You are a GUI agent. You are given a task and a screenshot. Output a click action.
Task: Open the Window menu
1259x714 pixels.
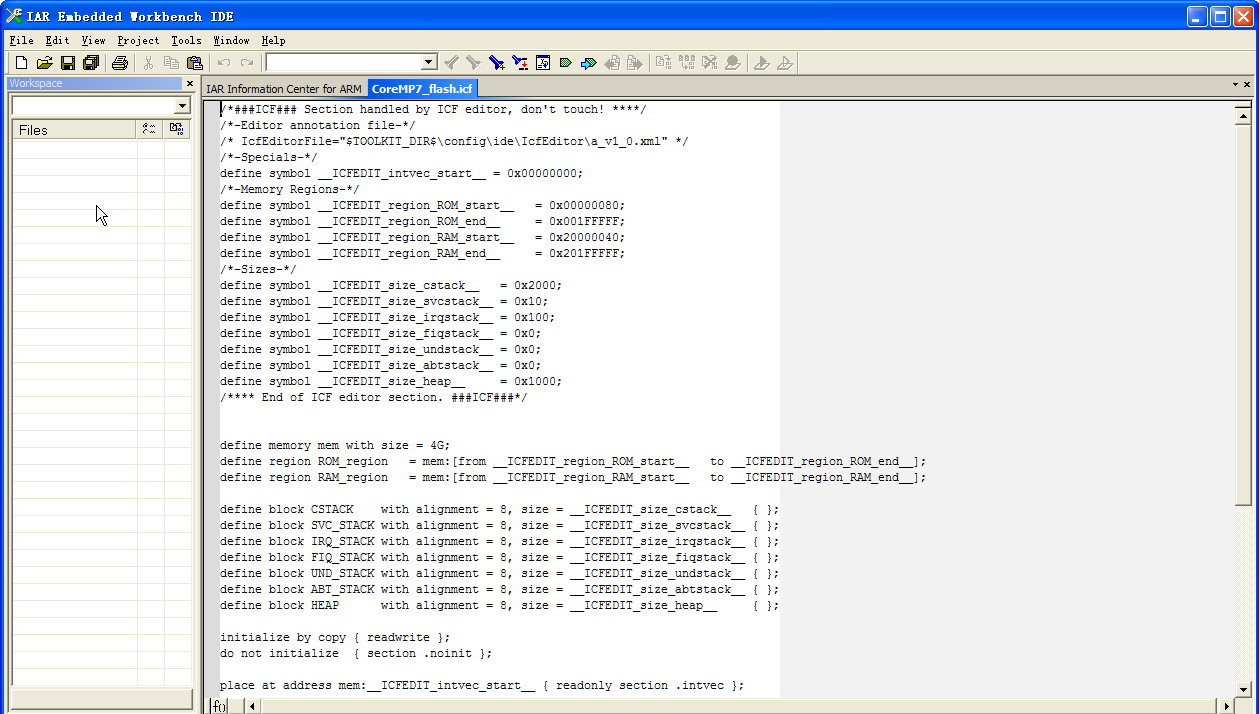(231, 41)
